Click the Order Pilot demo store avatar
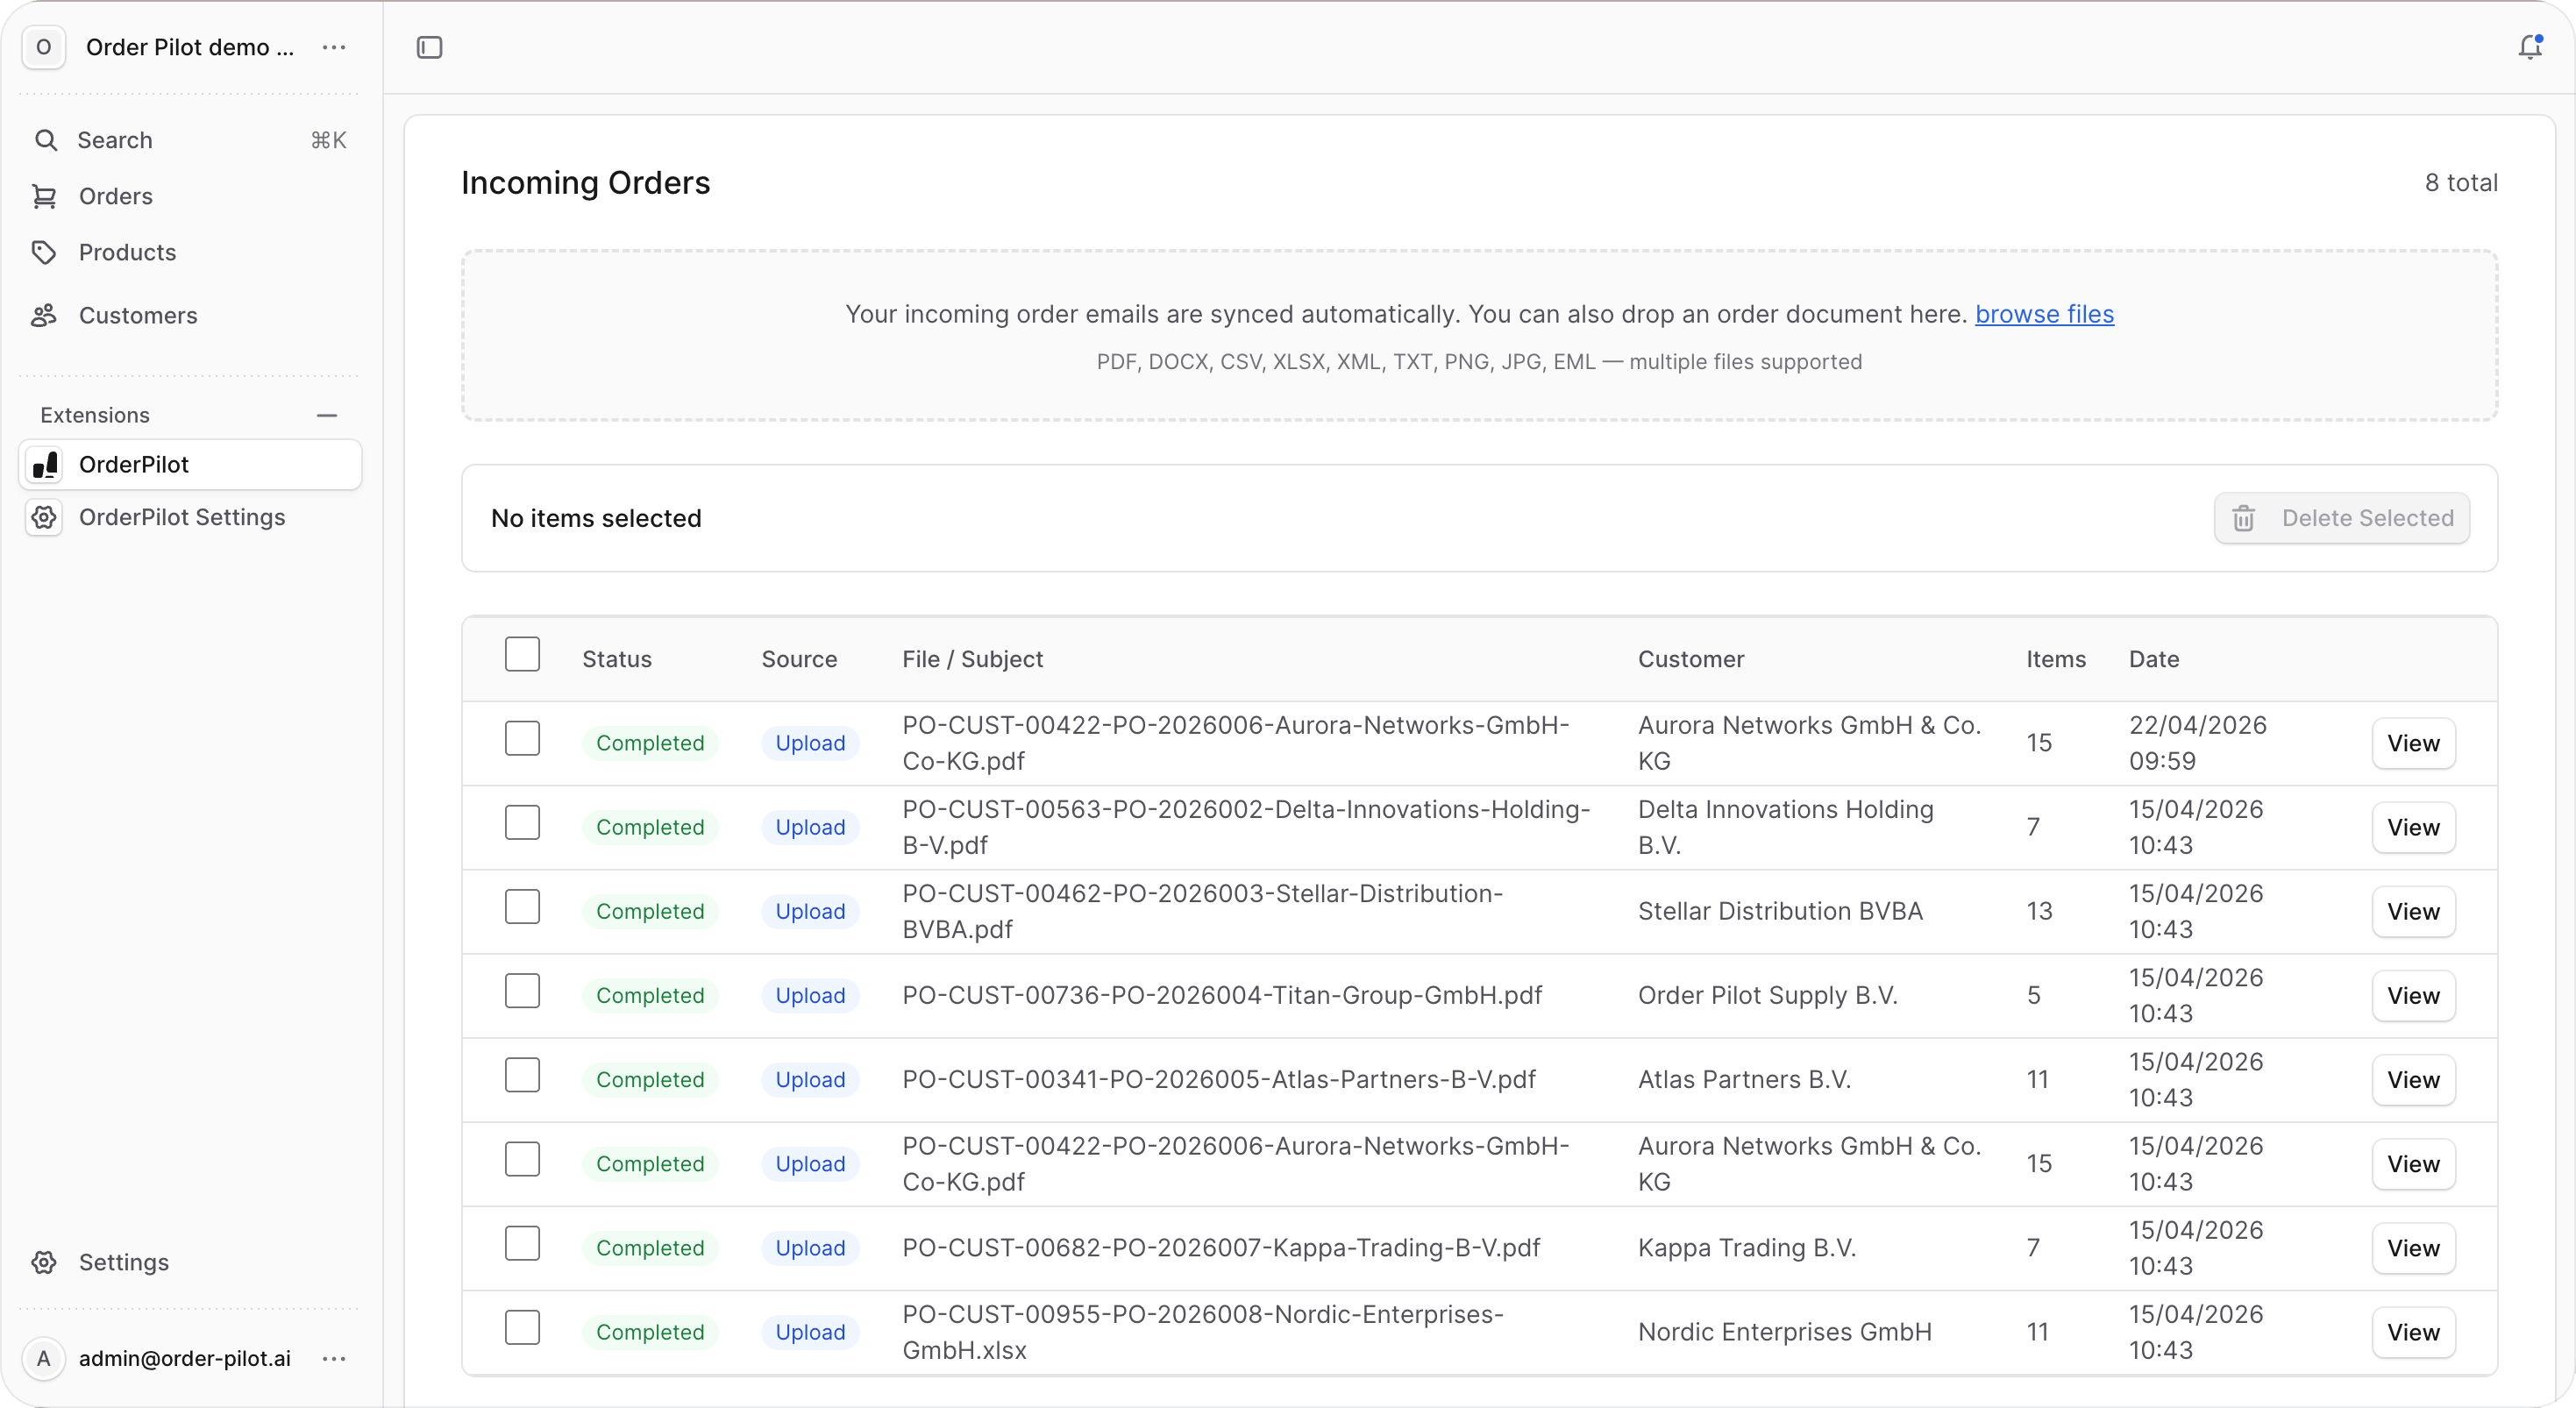Image resolution: width=2576 pixels, height=1408 pixels. pyautogui.click(x=43, y=47)
